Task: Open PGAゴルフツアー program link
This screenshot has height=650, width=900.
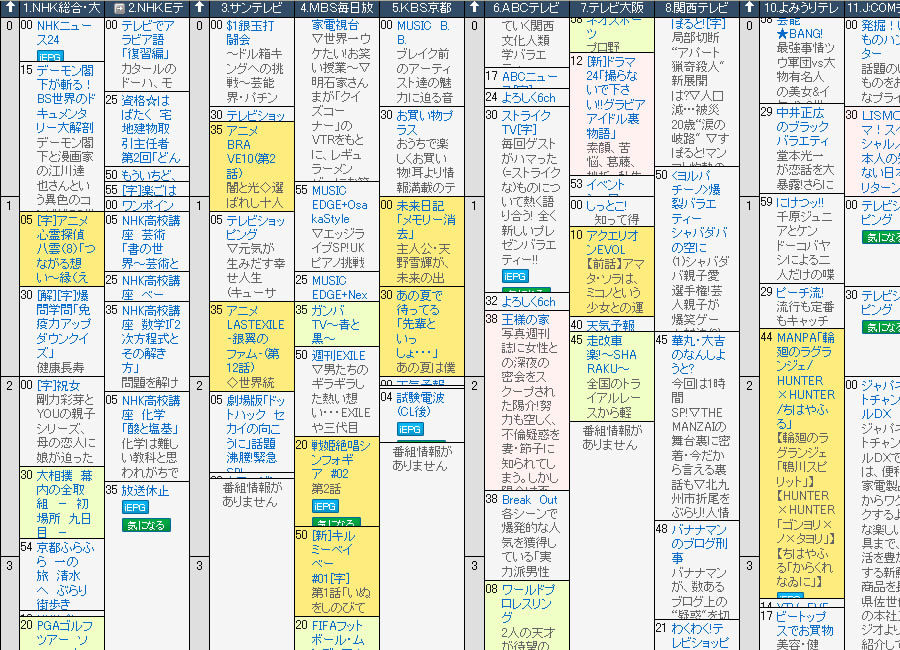Action: point(64,632)
